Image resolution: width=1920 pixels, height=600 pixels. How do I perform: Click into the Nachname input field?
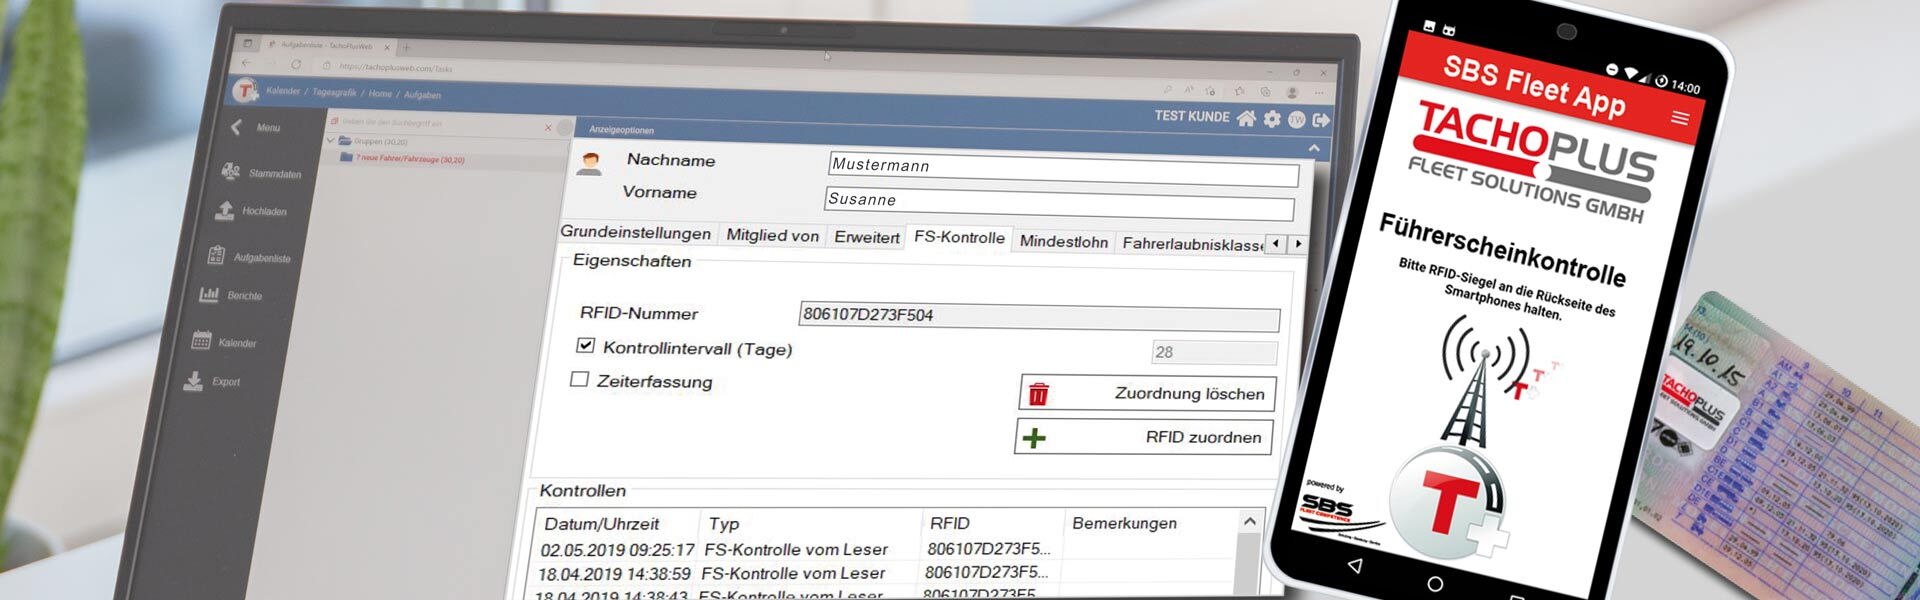click(1063, 168)
